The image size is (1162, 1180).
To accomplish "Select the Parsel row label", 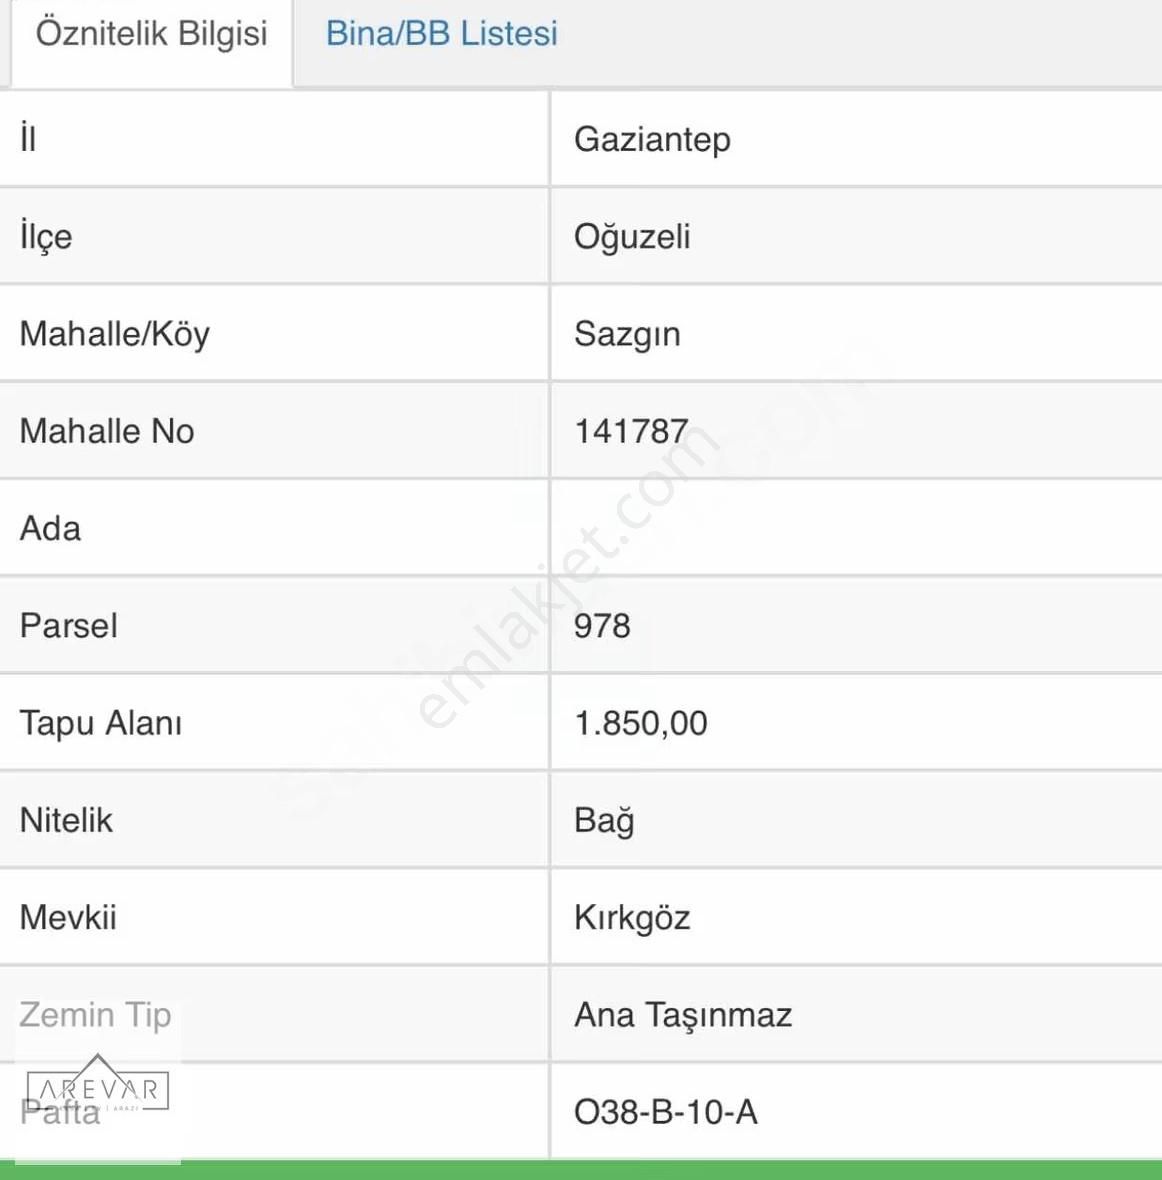I will click(x=69, y=626).
